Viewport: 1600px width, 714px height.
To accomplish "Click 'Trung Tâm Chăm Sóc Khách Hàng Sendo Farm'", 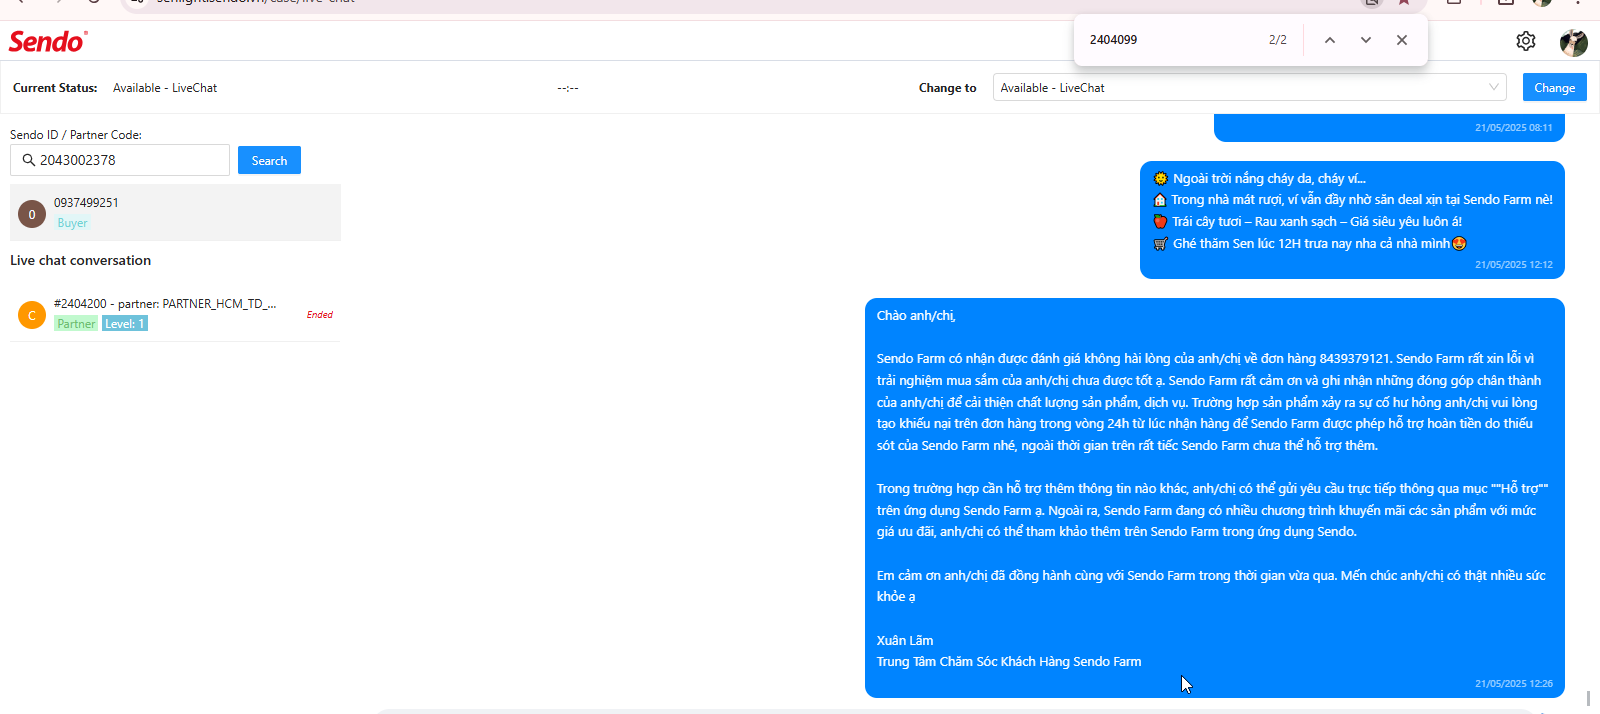I will (x=1009, y=662).
